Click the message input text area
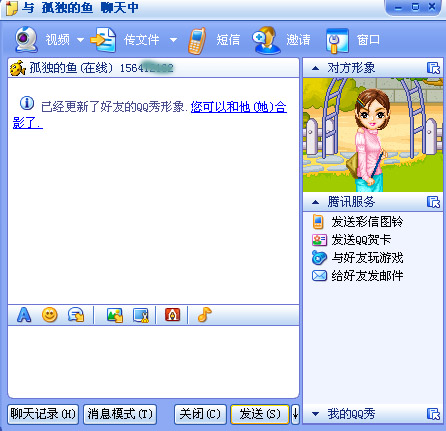The width and height of the screenshot is (446, 431). coord(153,361)
